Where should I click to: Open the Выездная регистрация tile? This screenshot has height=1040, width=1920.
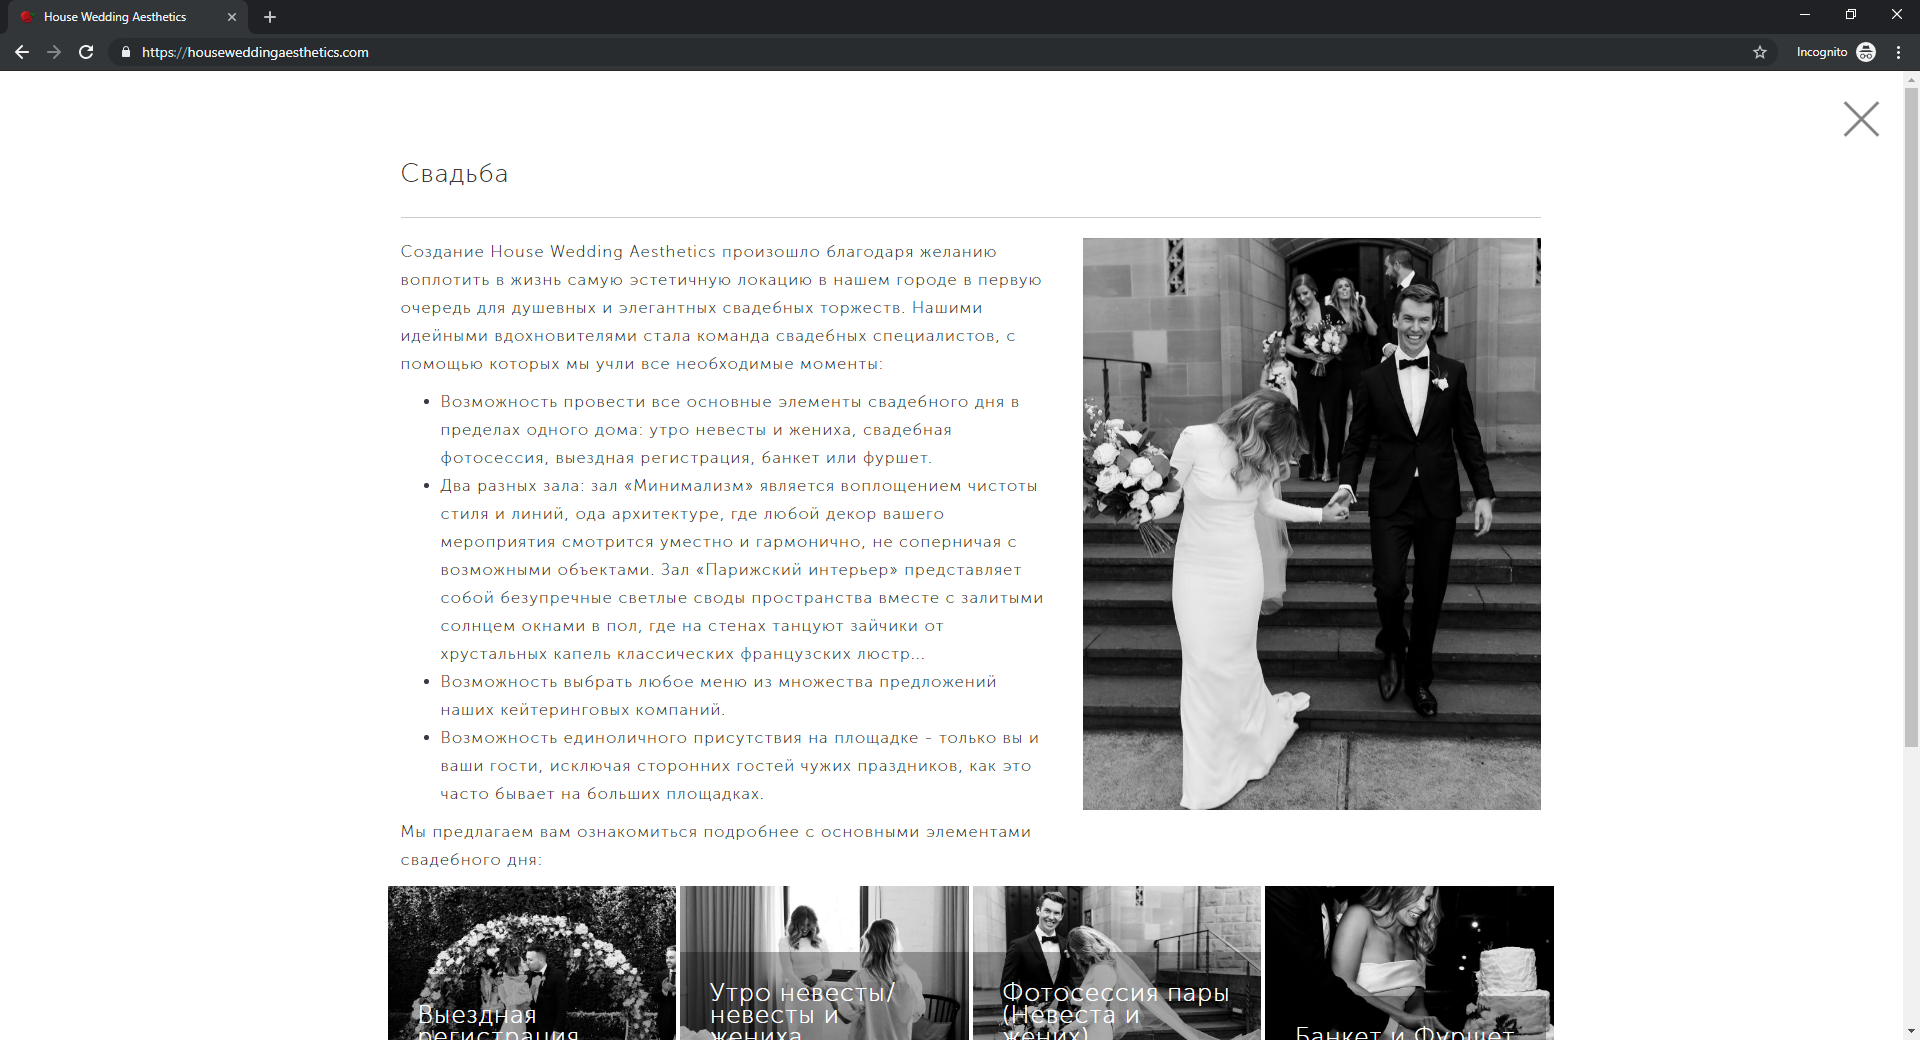coord(532,962)
